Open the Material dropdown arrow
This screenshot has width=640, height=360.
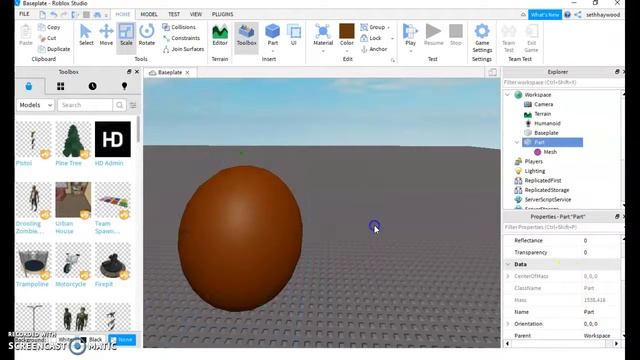[x=323, y=51]
